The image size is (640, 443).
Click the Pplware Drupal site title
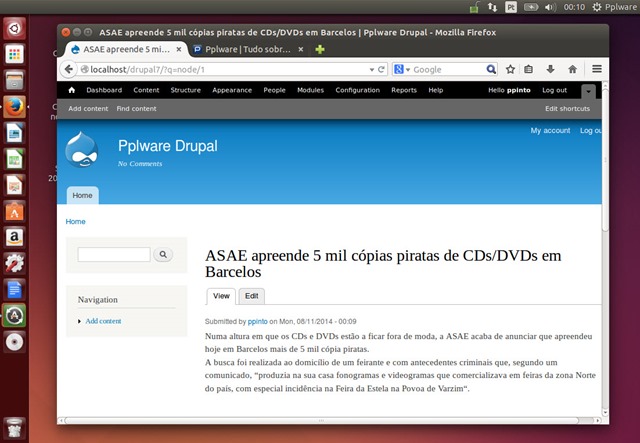pos(168,146)
